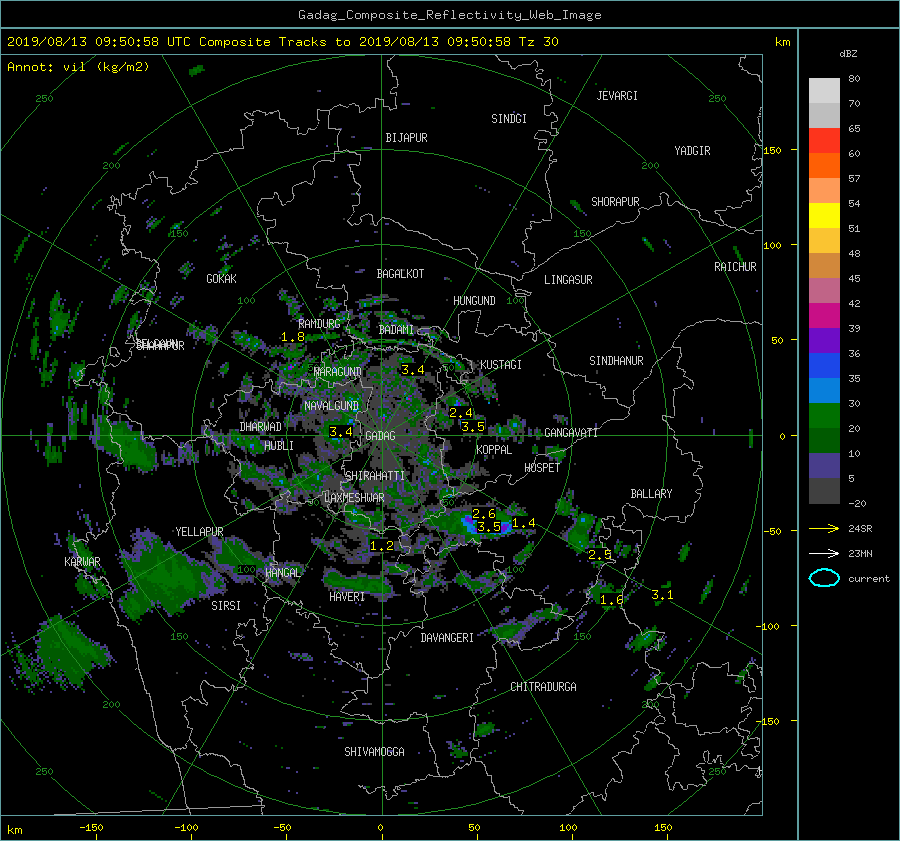Image resolution: width=900 pixels, height=841 pixels.
Task: Select the bright green swatch above 20 dBZ
Action: pyautogui.click(x=824, y=415)
